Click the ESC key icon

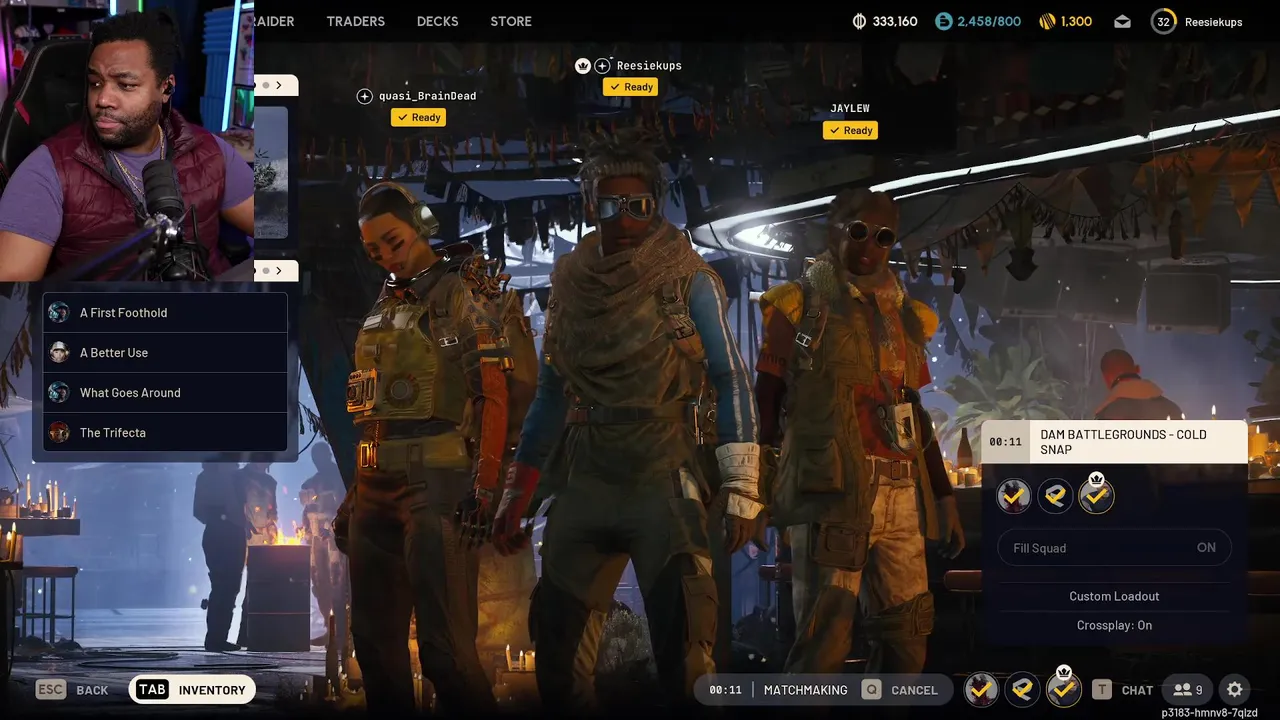(x=52, y=689)
